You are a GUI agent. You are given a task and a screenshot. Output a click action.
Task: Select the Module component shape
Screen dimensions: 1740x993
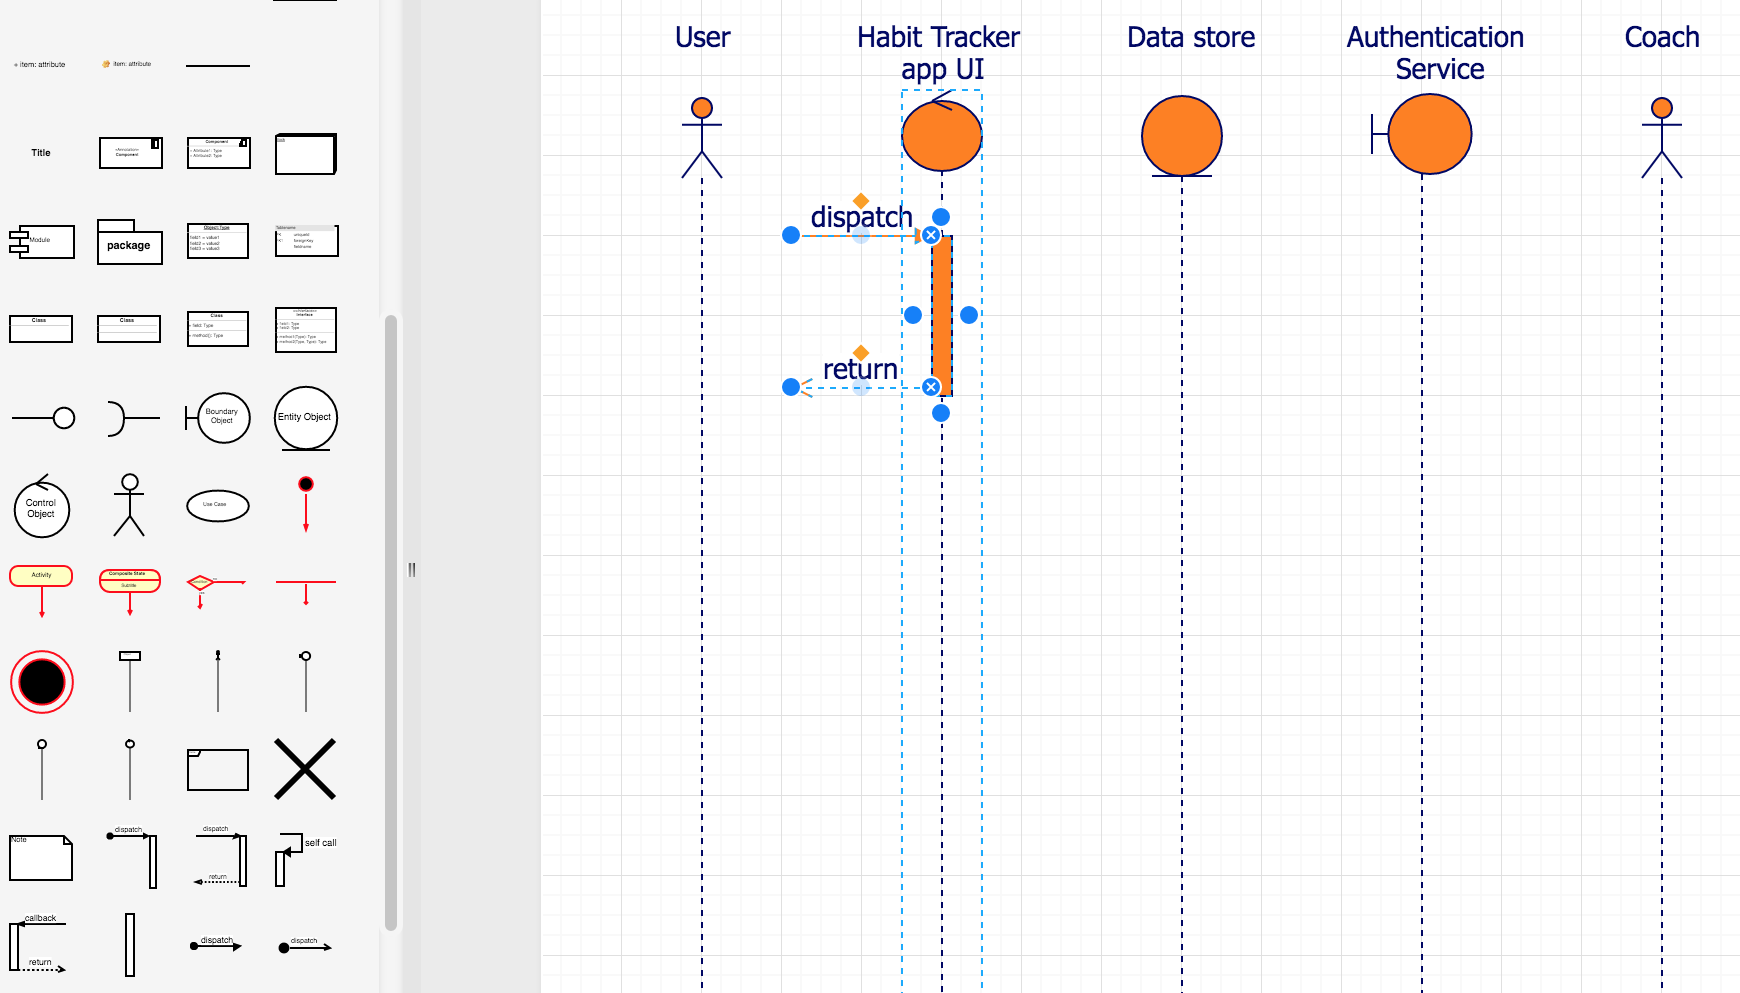point(42,241)
